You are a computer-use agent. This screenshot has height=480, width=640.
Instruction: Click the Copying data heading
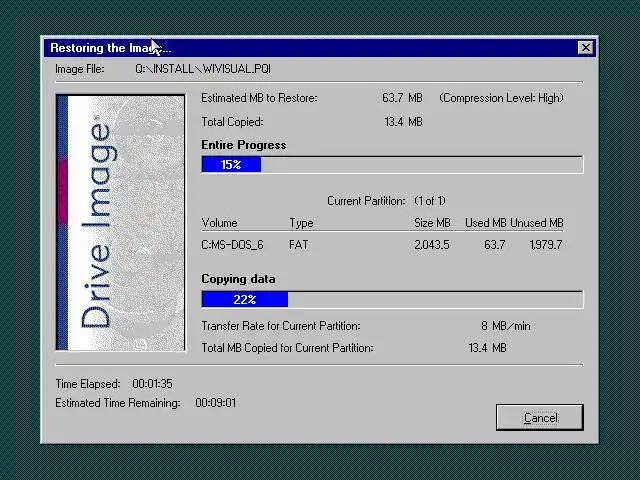tap(238, 279)
